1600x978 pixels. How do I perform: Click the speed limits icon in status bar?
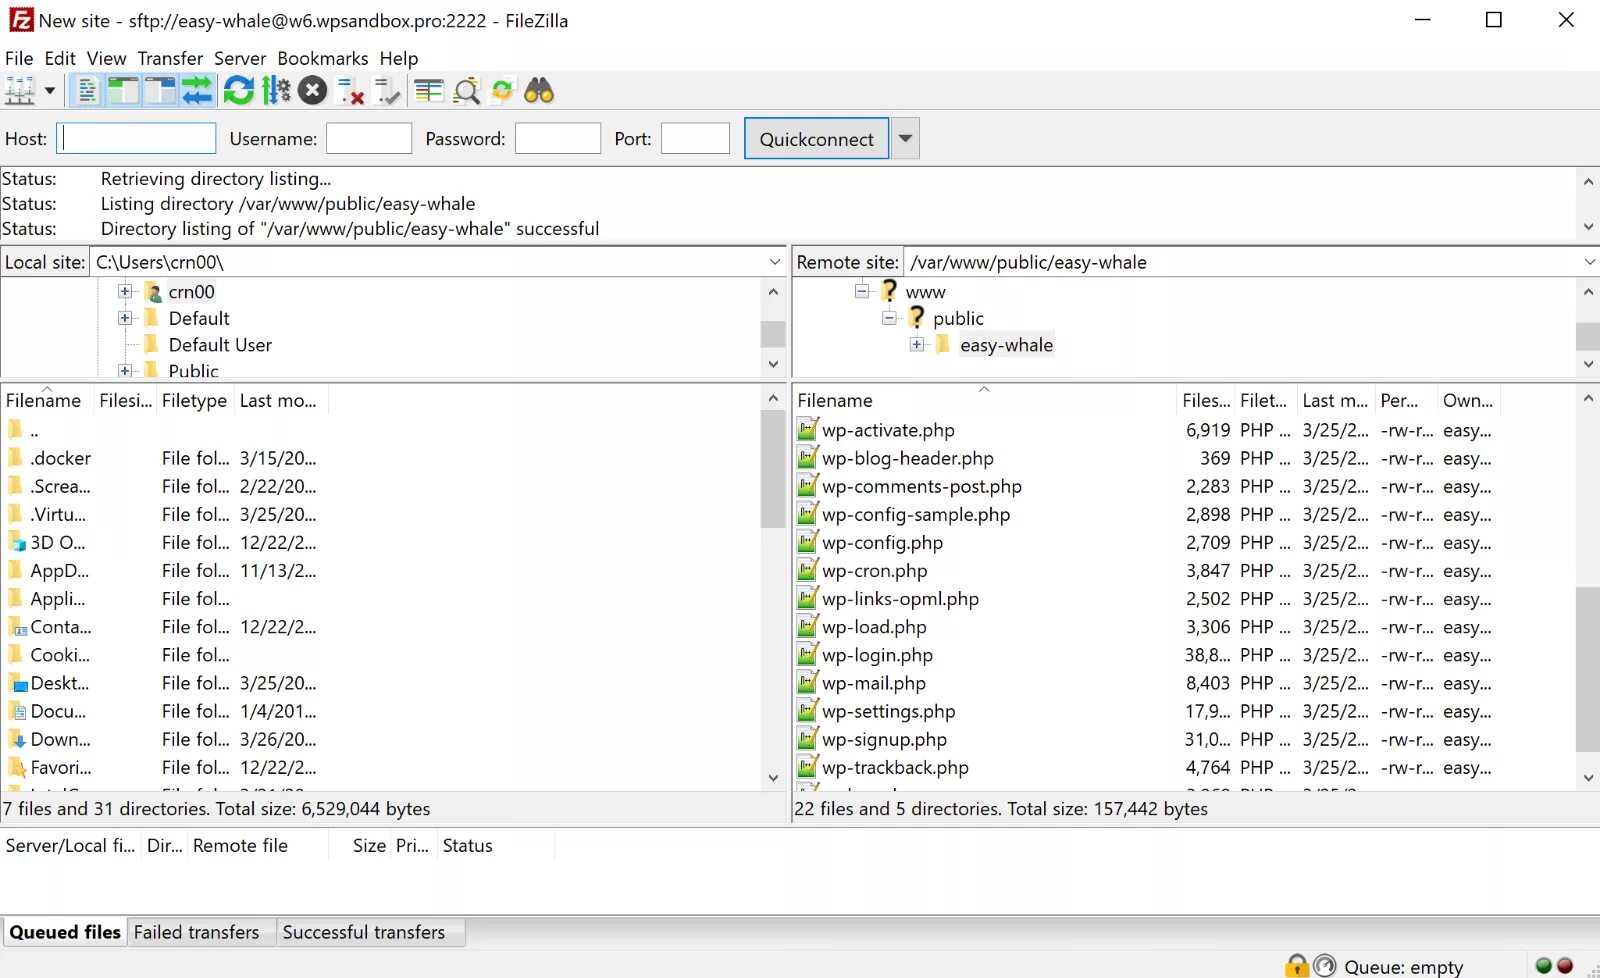[x=1324, y=965]
